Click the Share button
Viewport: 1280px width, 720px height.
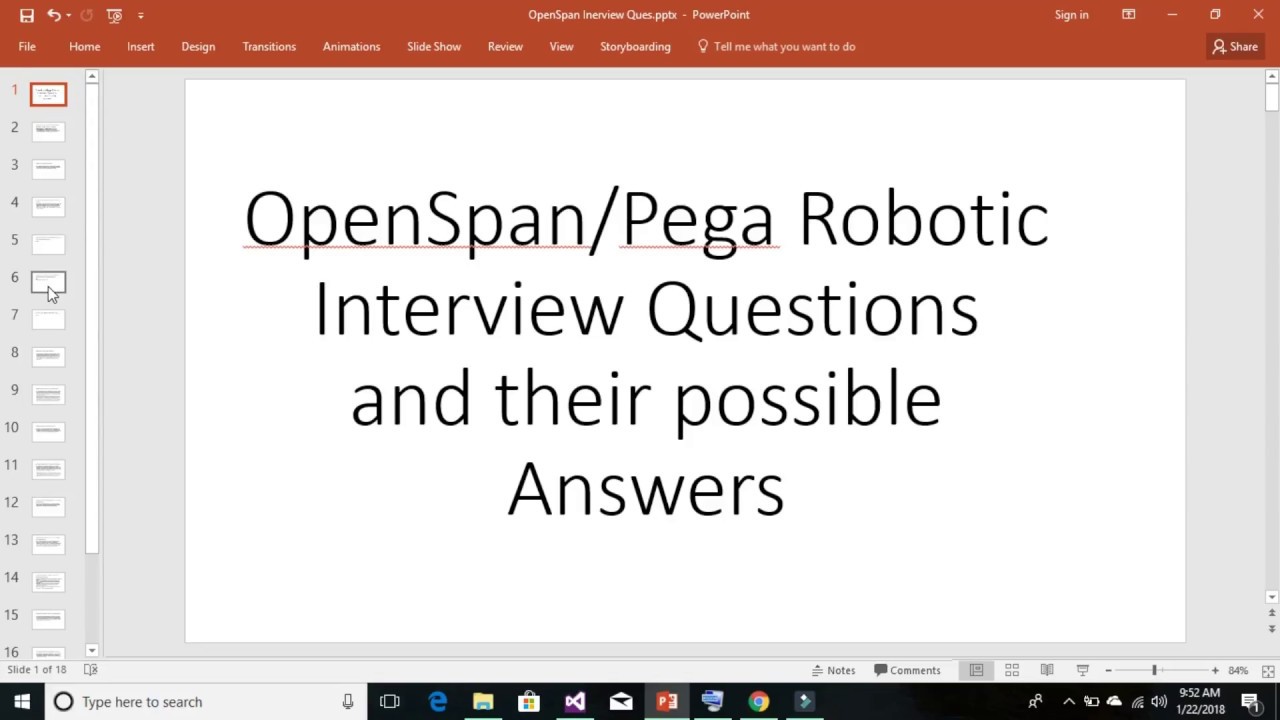coord(1235,46)
